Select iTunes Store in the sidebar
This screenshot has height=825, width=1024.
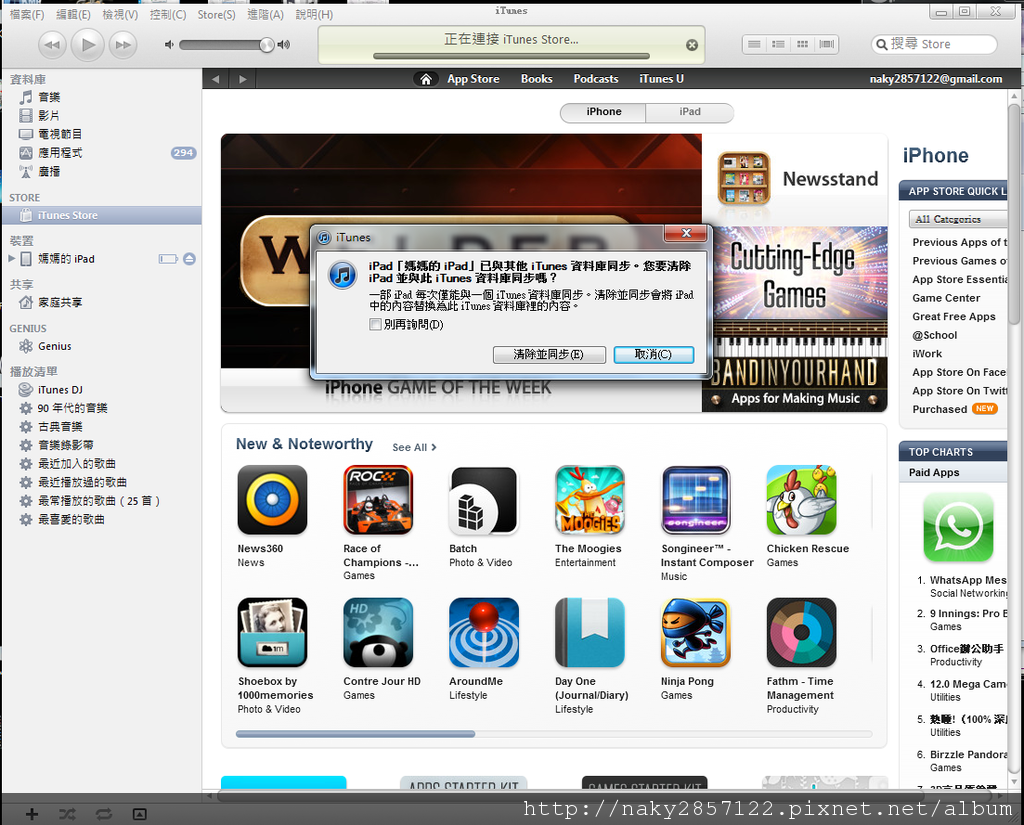tap(101, 216)
